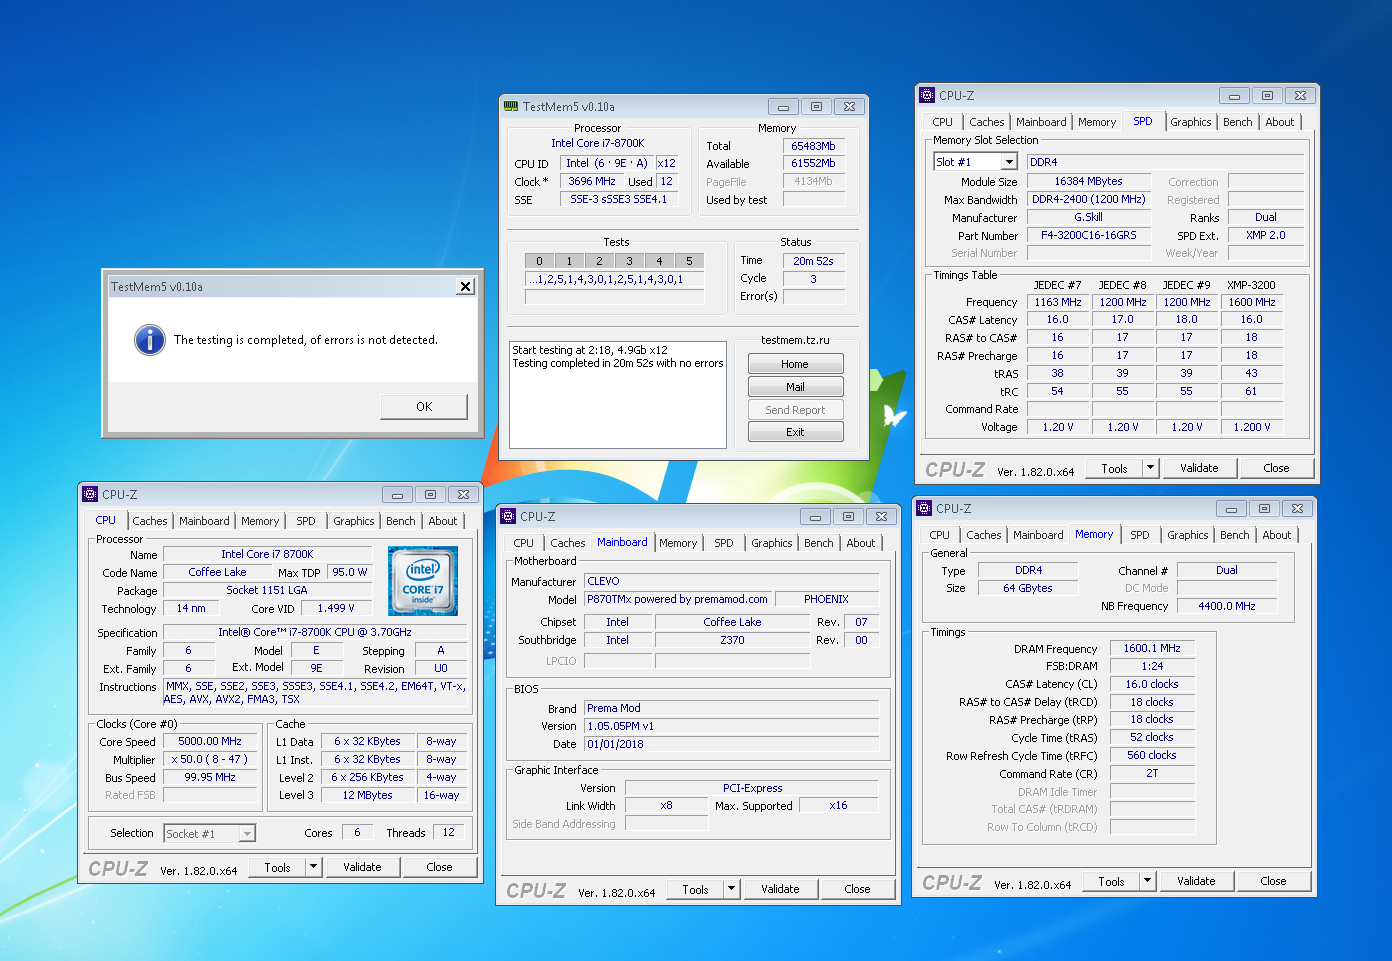Click CPU-Z Mainboard window title icon
1392x961 pixels.
pos(508,516)
